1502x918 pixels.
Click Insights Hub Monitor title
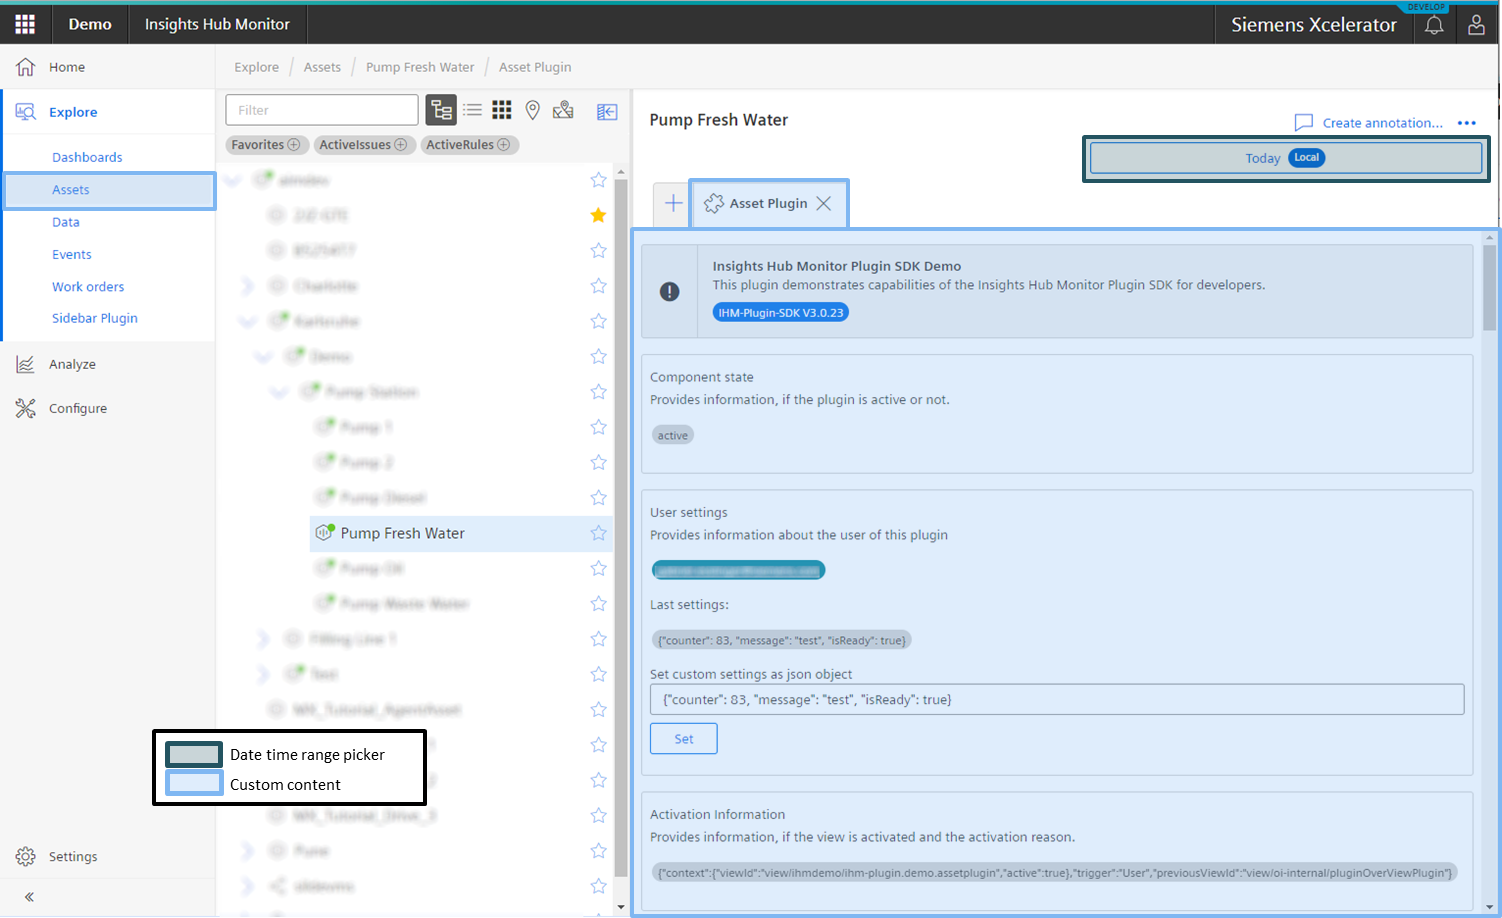pyautogui.click(x=217, y=24)
